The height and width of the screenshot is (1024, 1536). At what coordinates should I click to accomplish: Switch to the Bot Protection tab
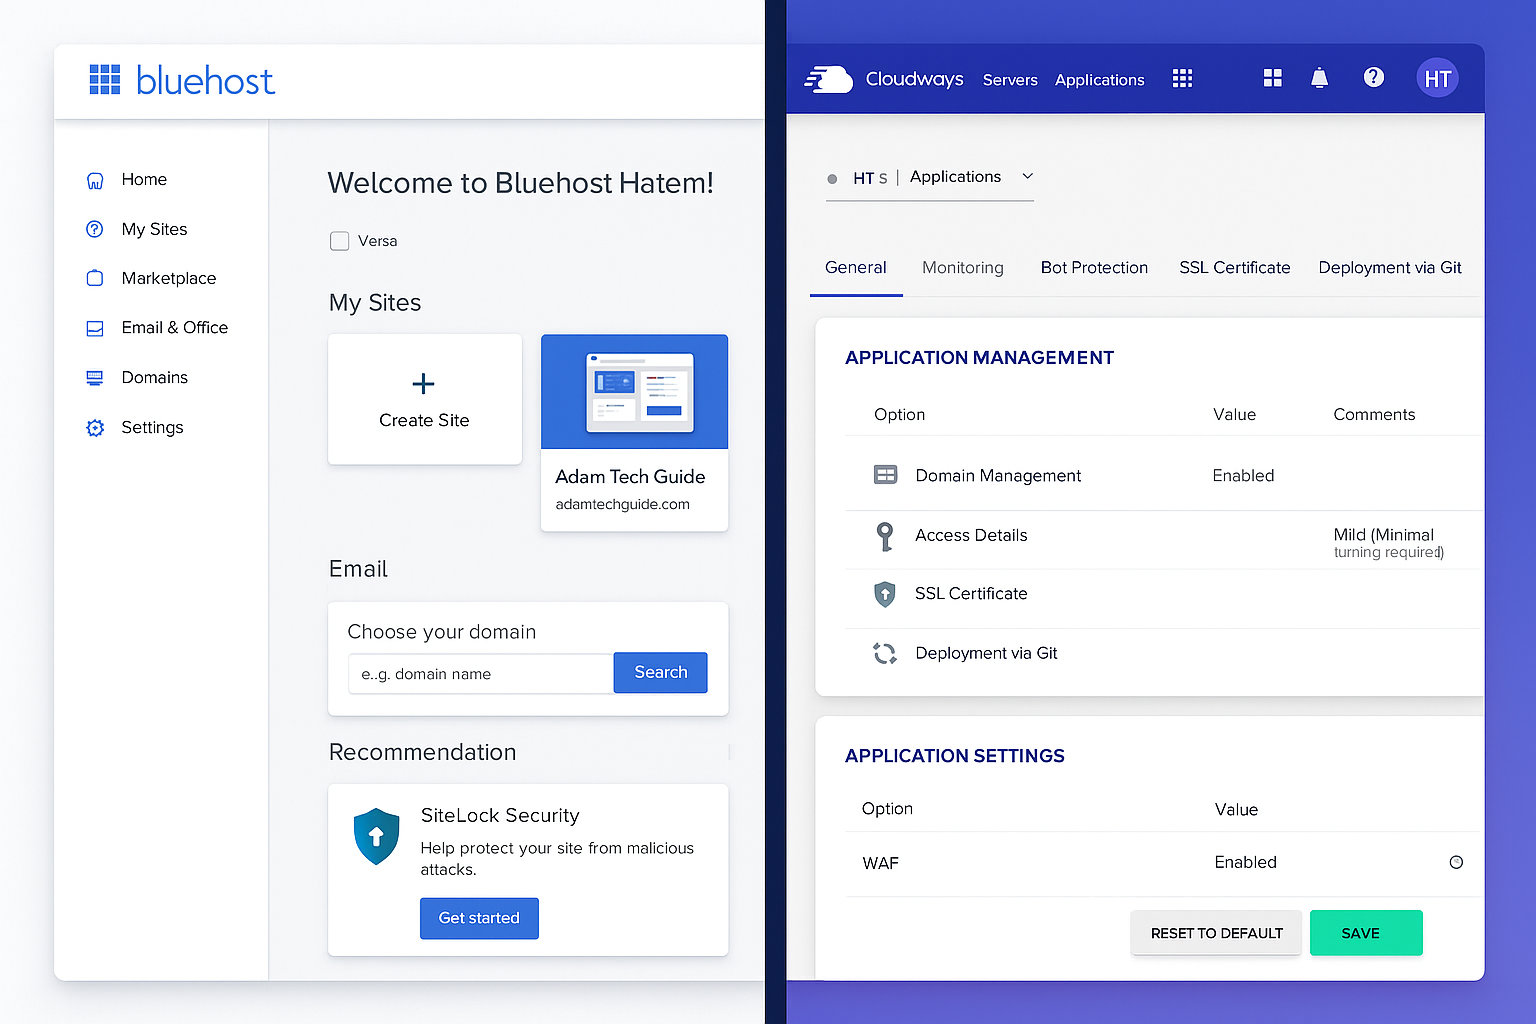tap(1094, 268)
